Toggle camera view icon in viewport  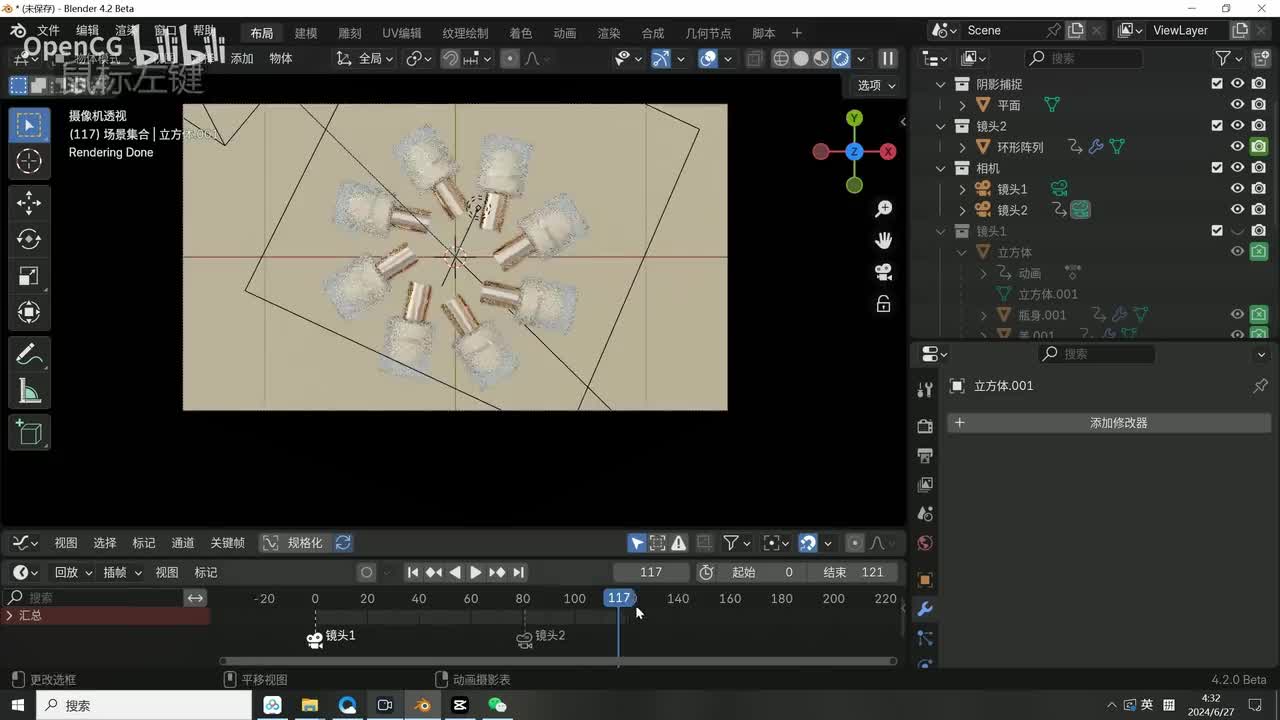tap(883, 272)
